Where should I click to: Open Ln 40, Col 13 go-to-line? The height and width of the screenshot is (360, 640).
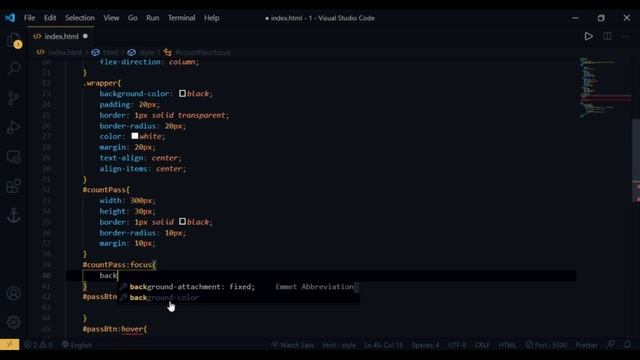pyautogui.click(x=383, y=345)
